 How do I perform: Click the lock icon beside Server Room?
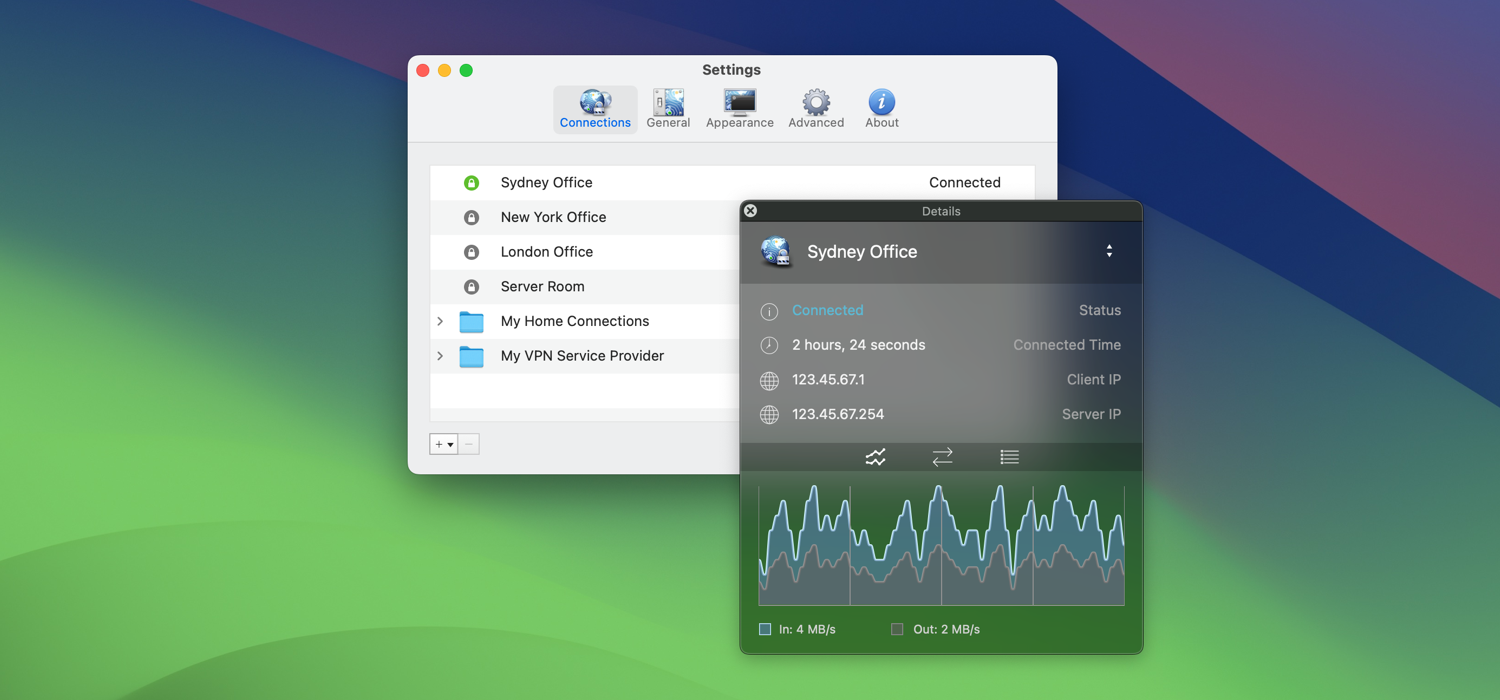click(471, 287)
